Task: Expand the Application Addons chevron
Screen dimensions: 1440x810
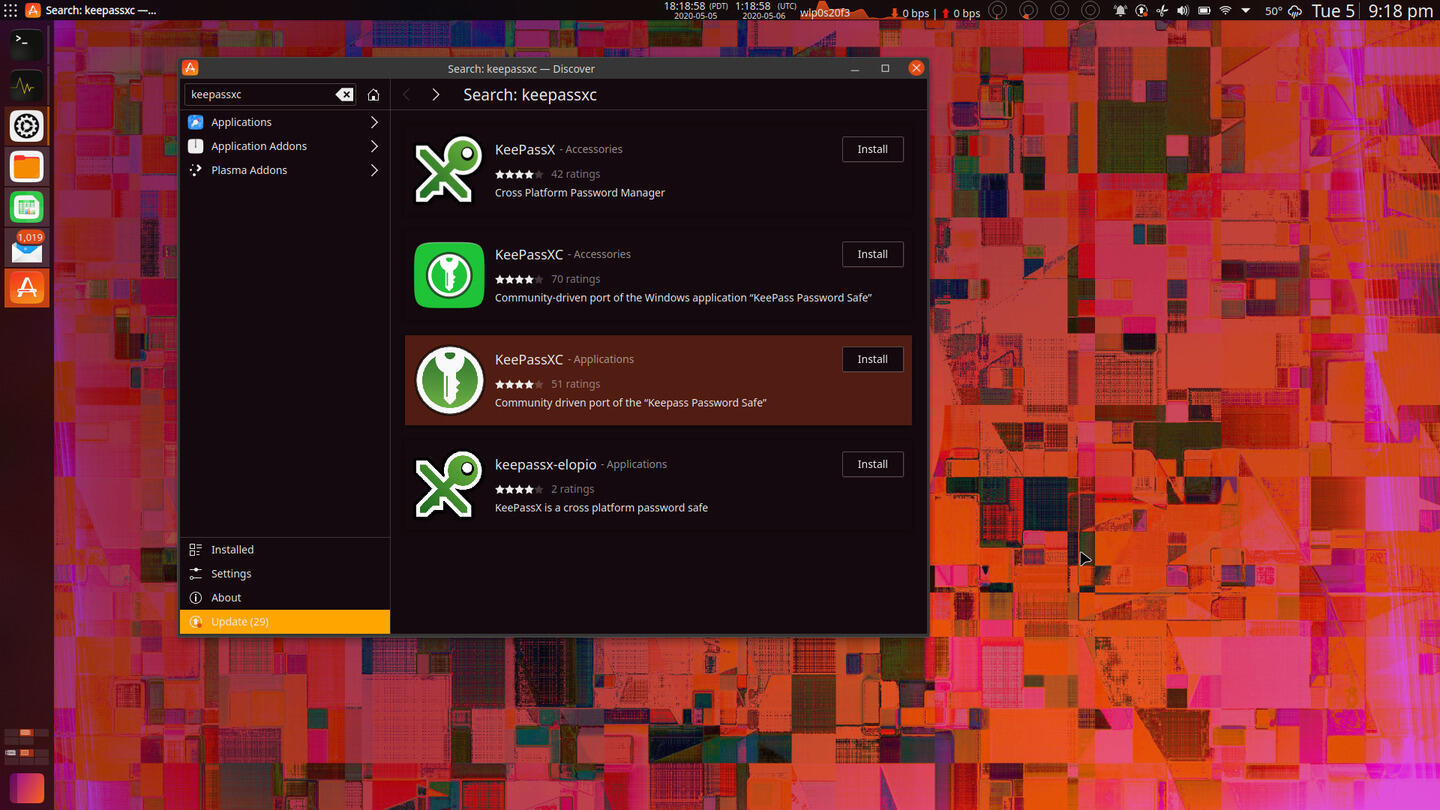Action: pyautogui.click(x=374, y=146)
